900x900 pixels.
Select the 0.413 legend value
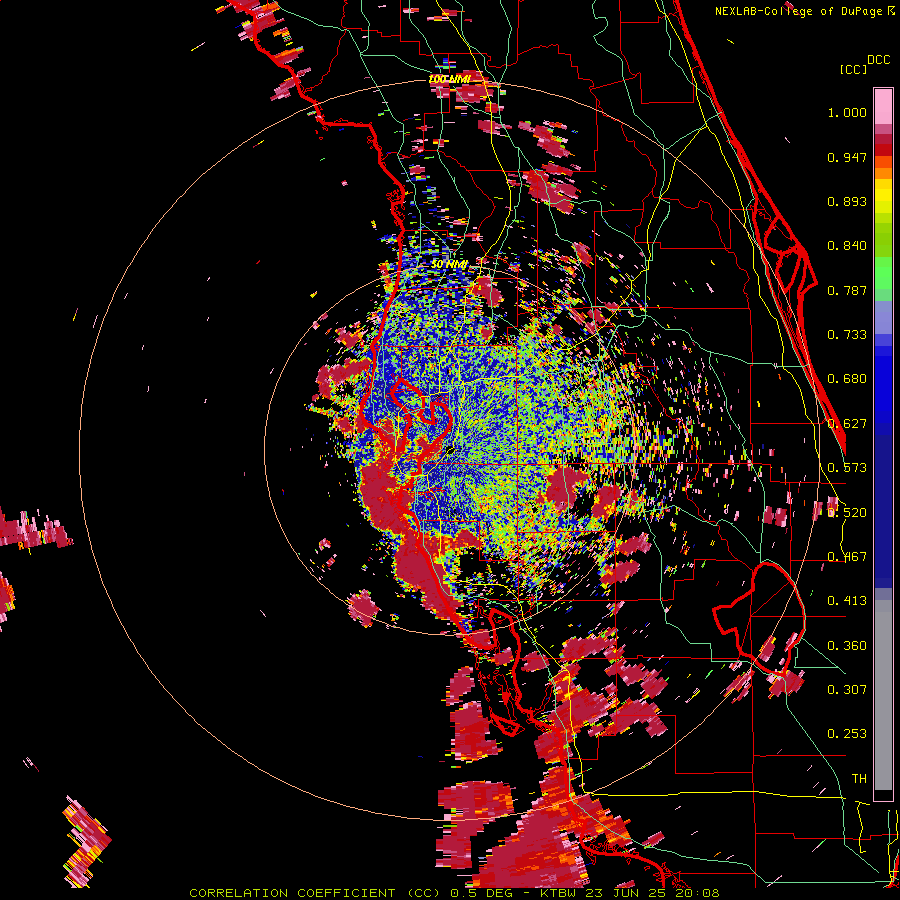tap(847, 601)
